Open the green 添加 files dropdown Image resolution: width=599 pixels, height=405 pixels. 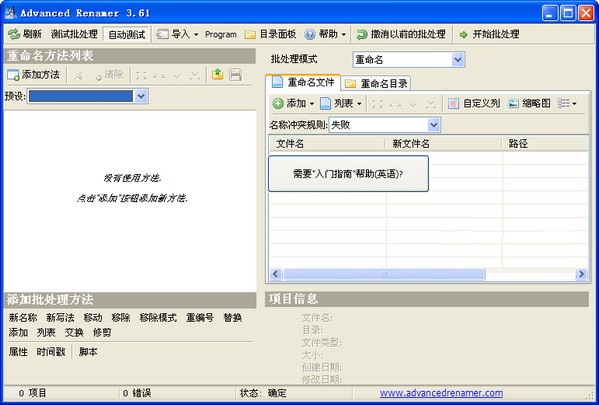click(x=293, y=104)
